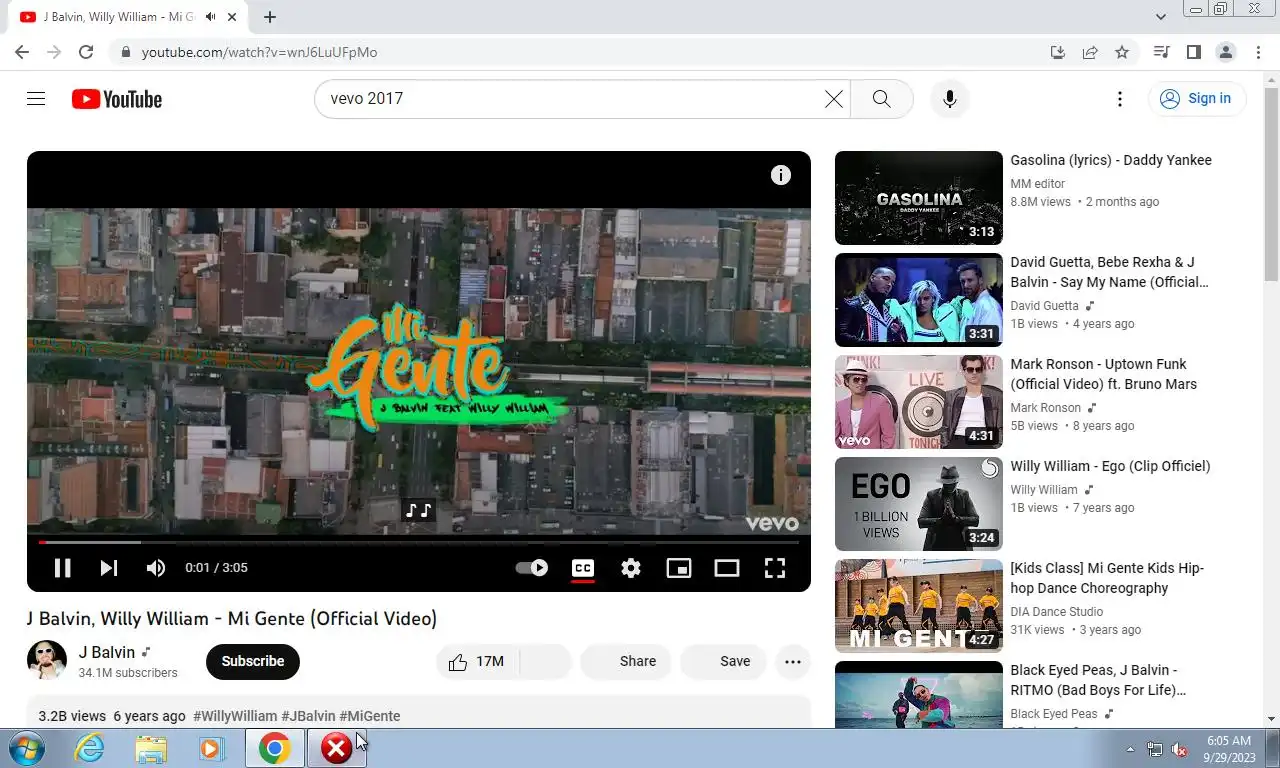Reload the YouTube page
This screenshot has width=1280, height=768.
(x=86, y=52)
